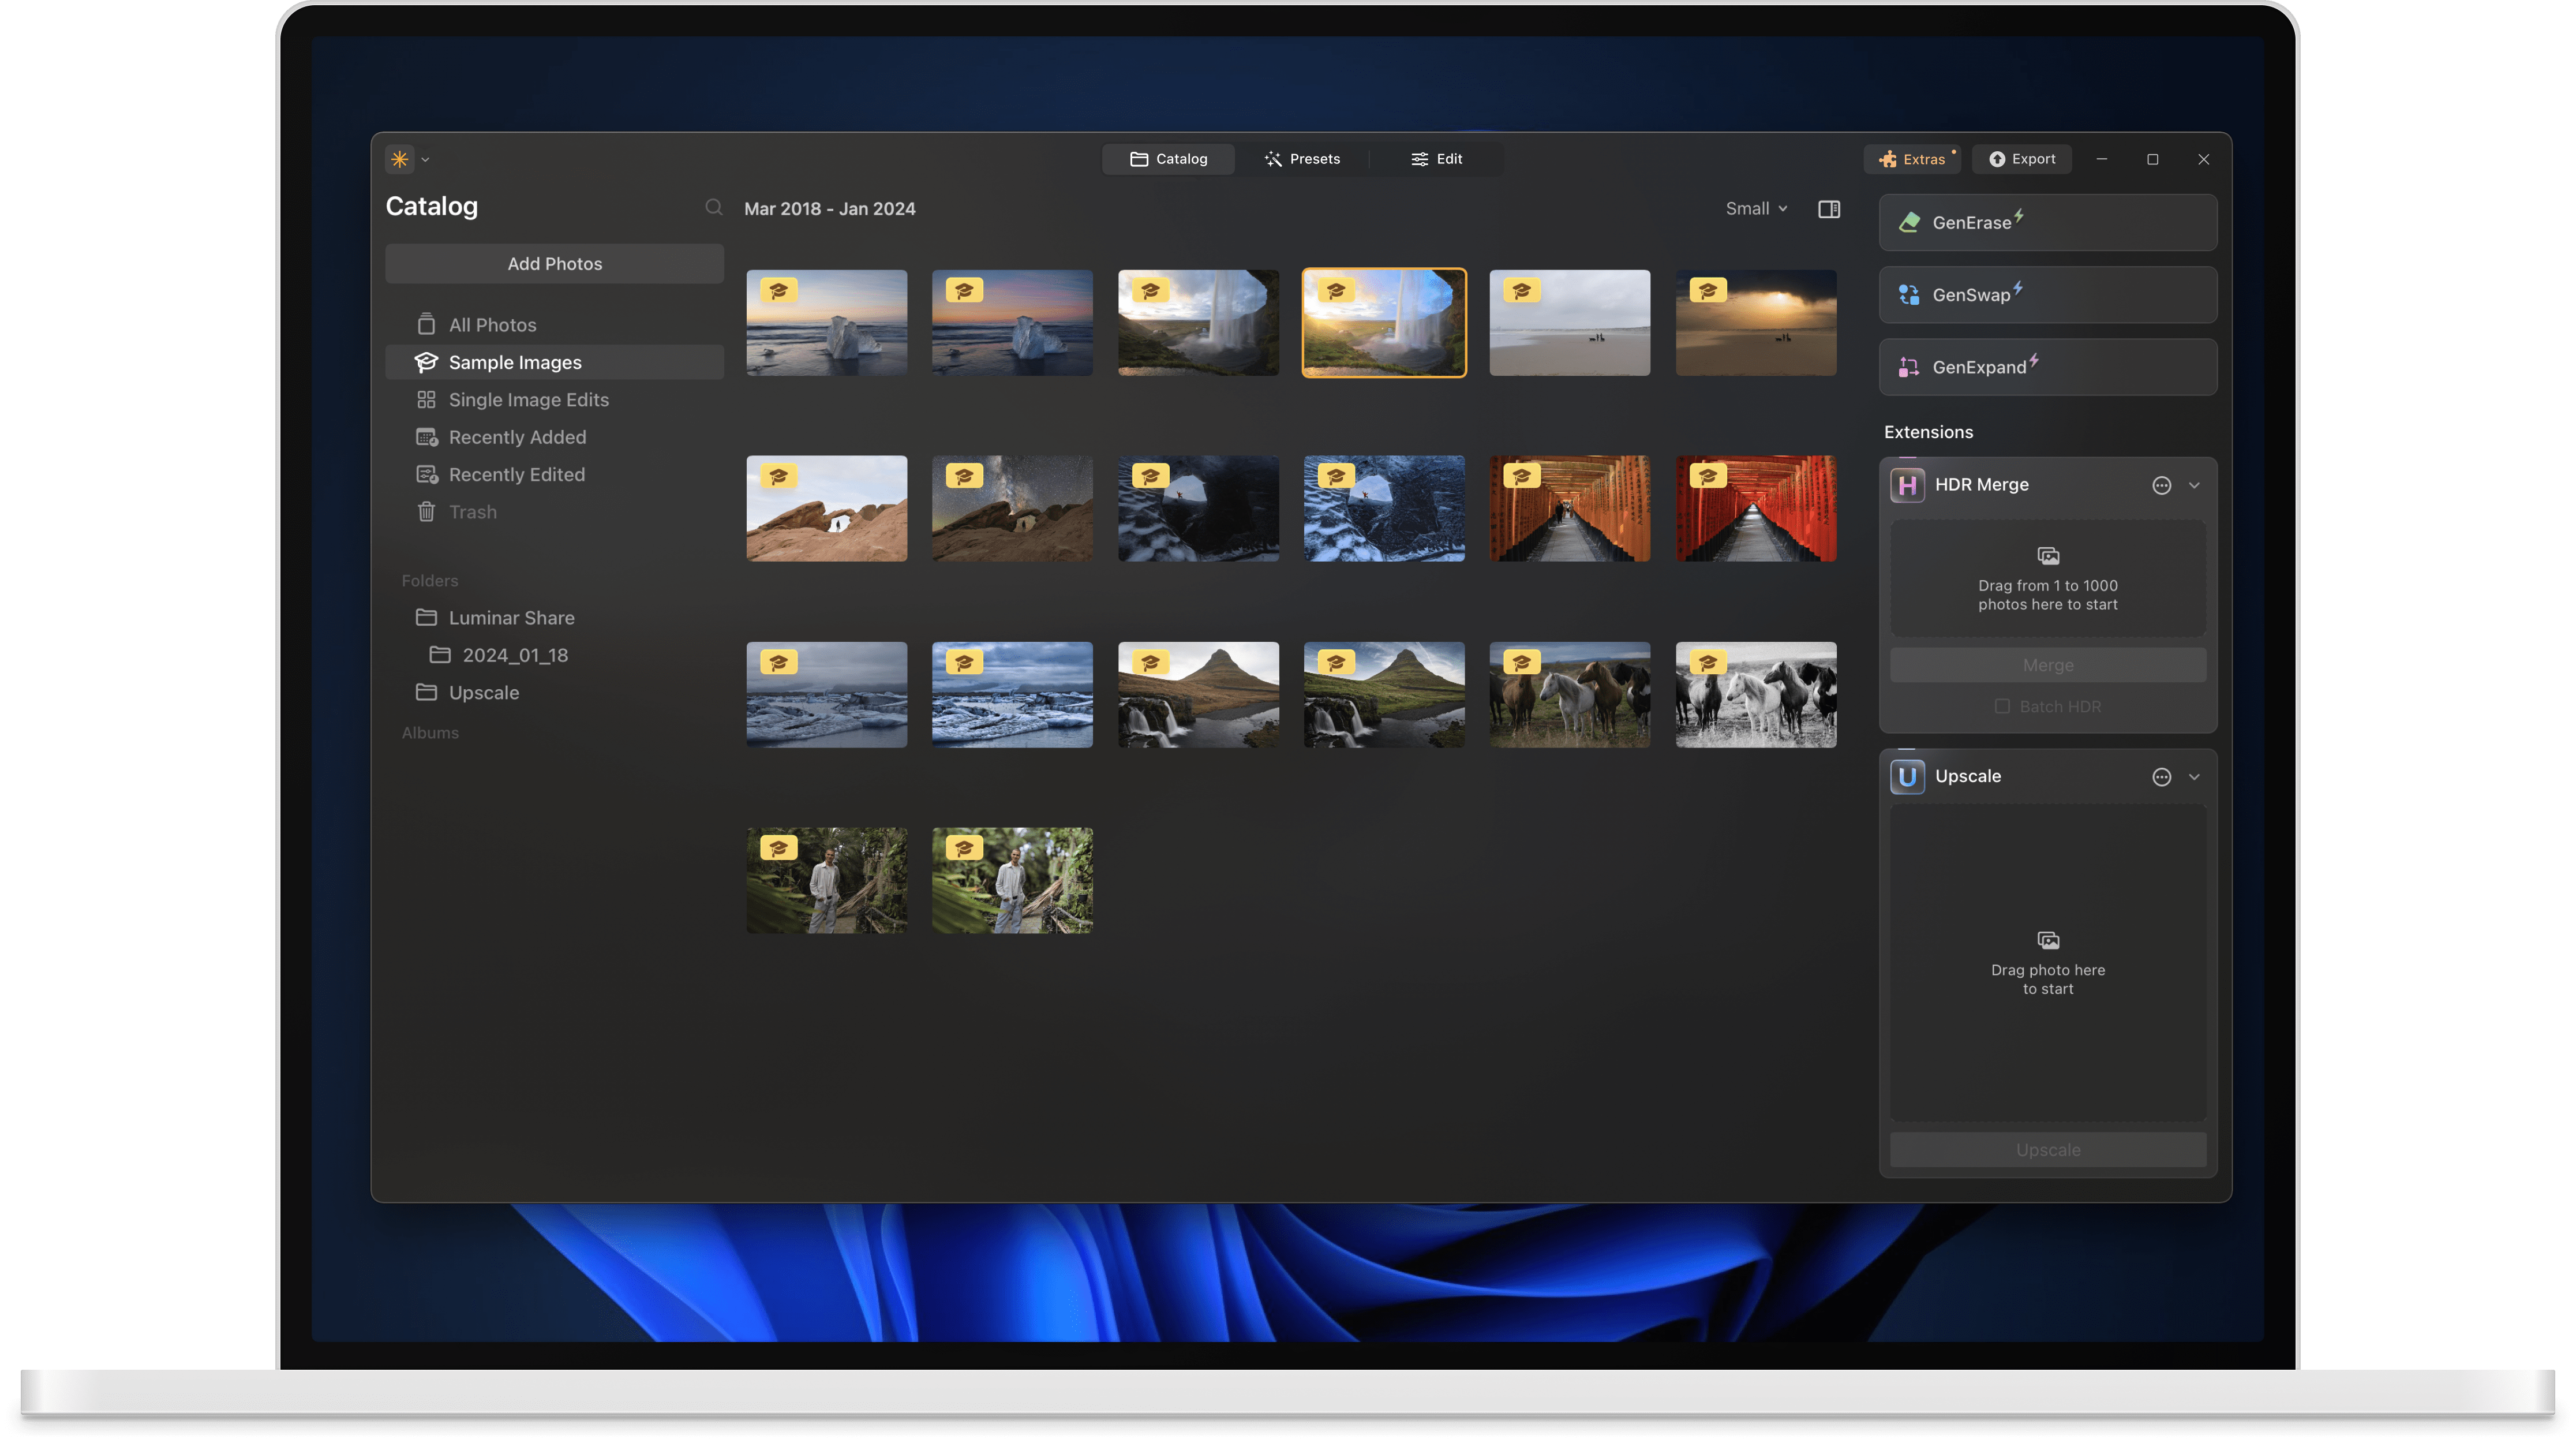Select the GenExpand tool
Screen dimensions: 2576x1439
pos(2046,367)
